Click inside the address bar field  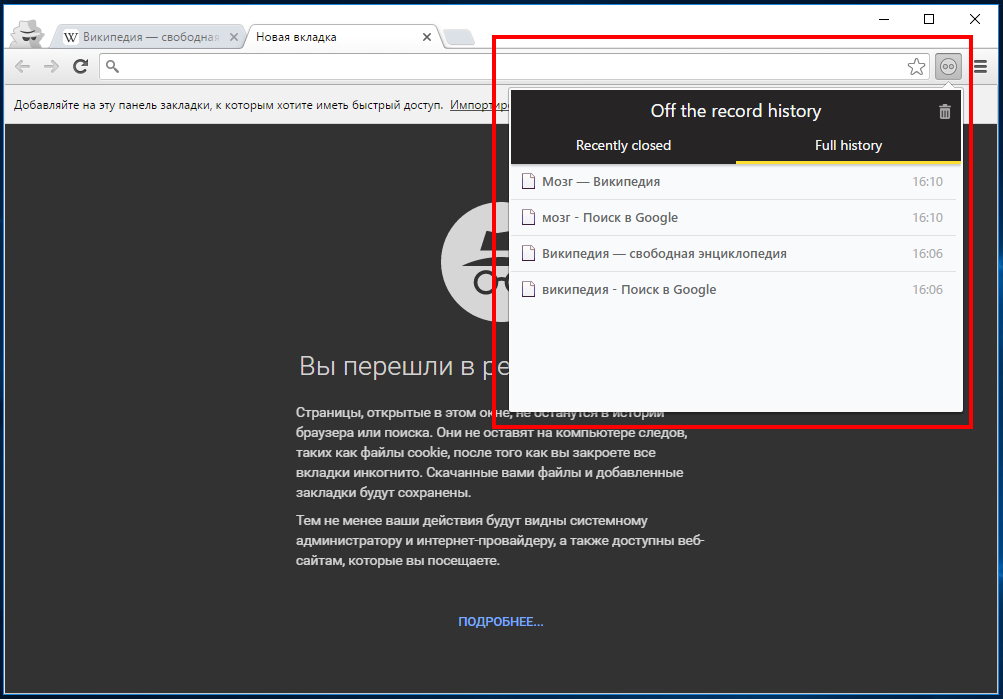(x=512, y=67)
